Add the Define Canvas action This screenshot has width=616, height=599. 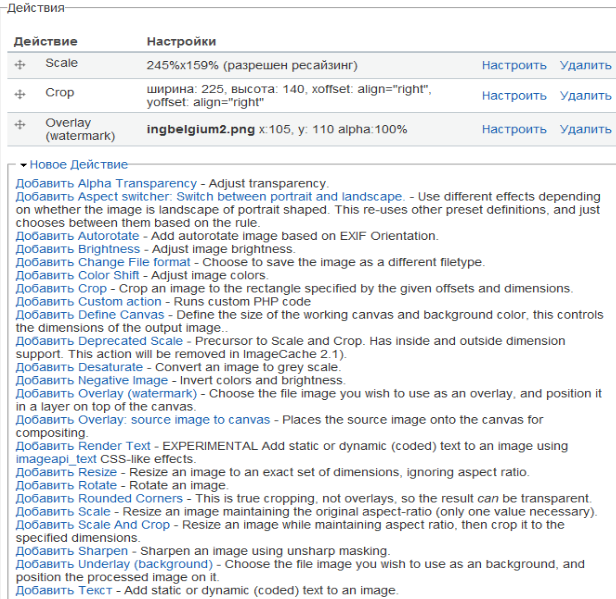(90, 315)
